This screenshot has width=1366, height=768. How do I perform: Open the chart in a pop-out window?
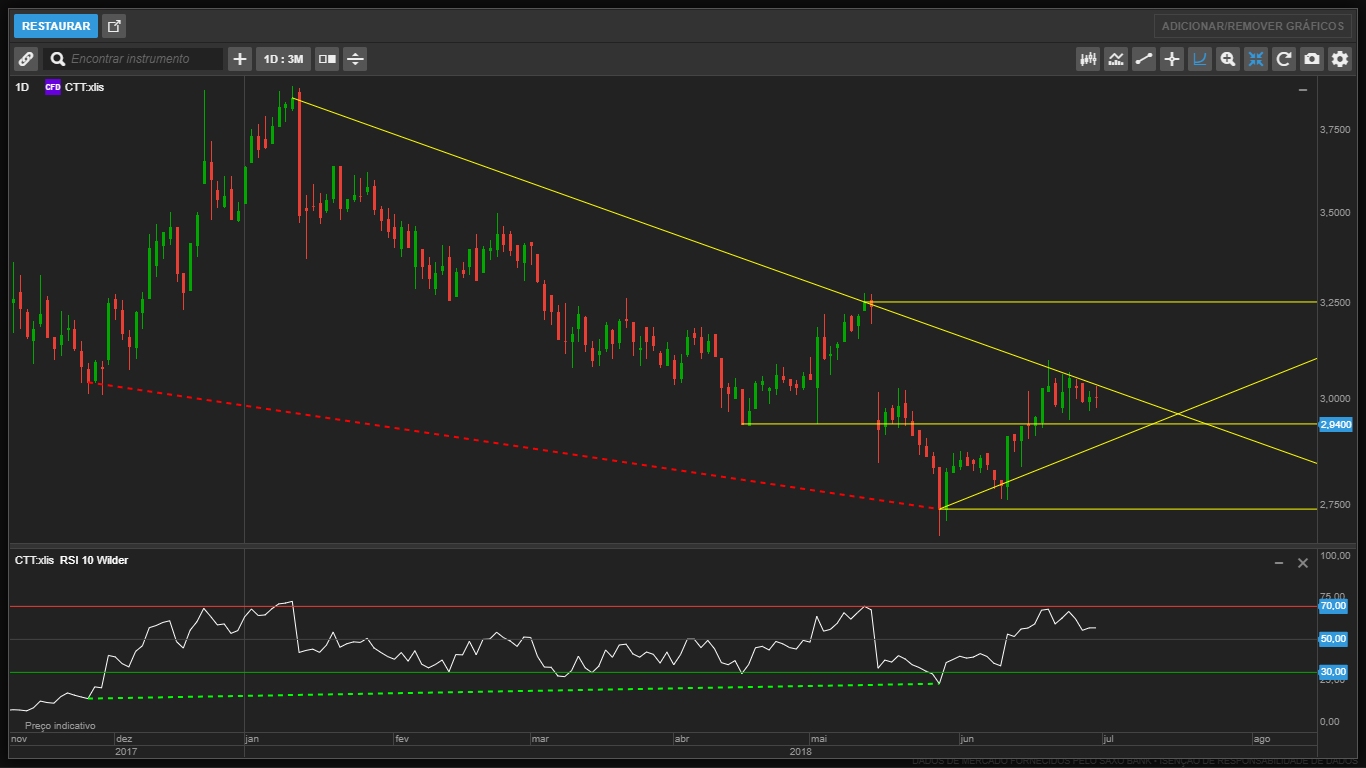coord(114,26)
